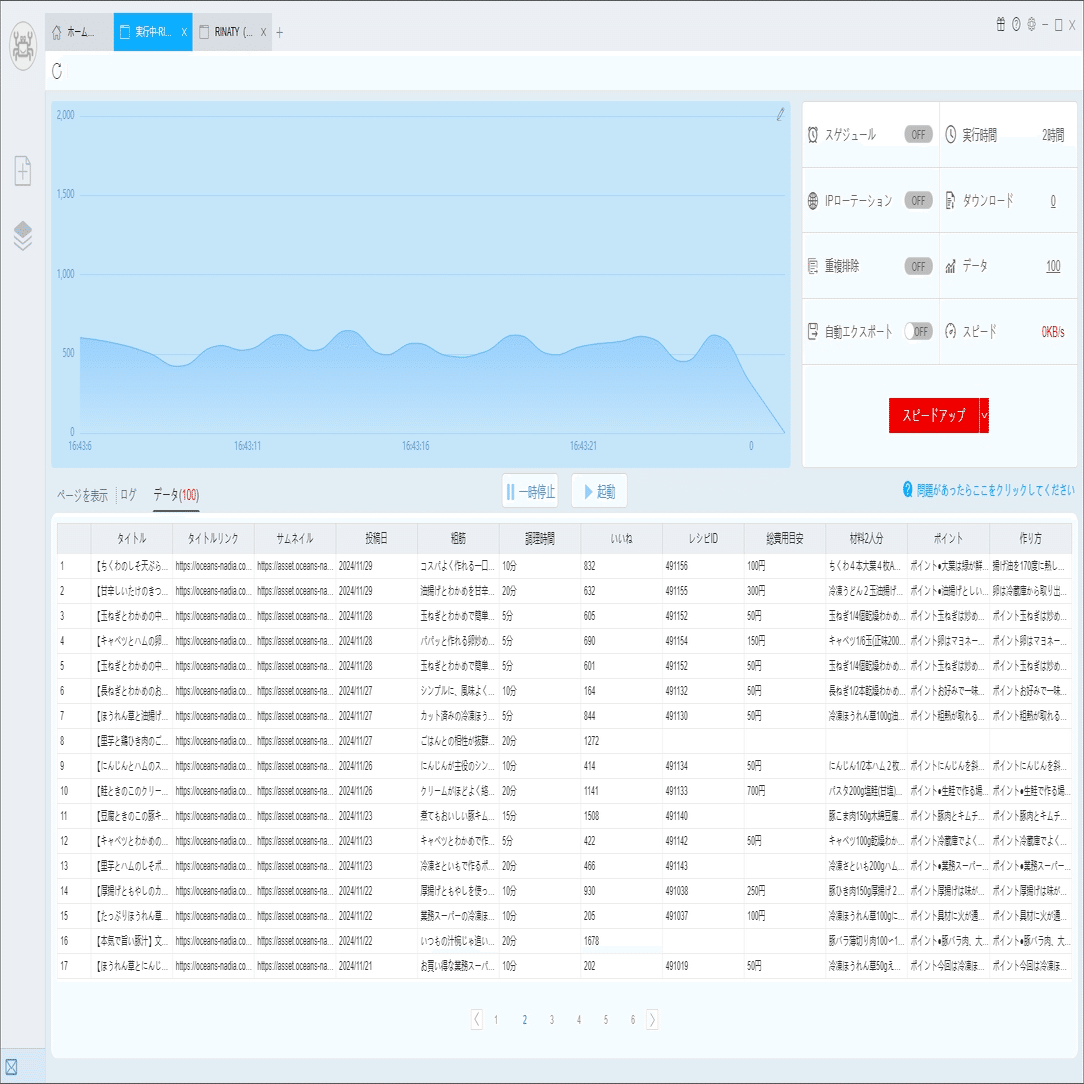Open the settings gear icon in title bar

tap(1031, 25)
